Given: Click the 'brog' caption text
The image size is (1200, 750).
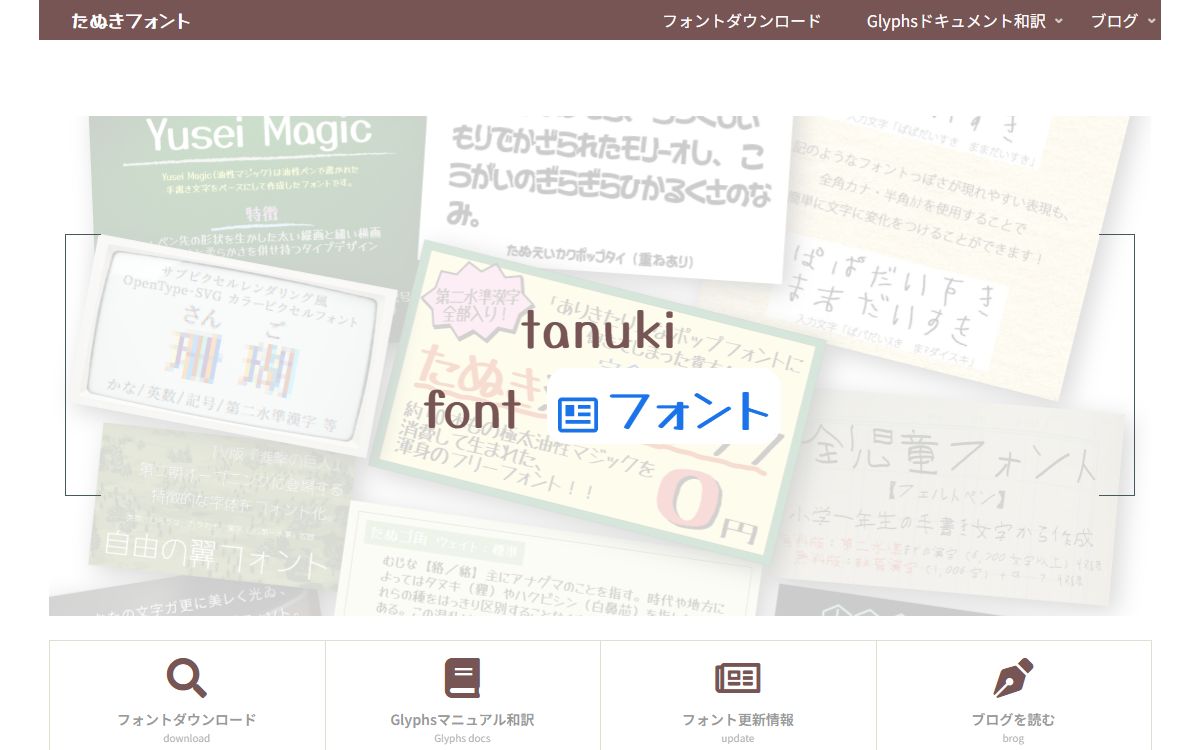Looking at the screenshot, I should 1013,739.
